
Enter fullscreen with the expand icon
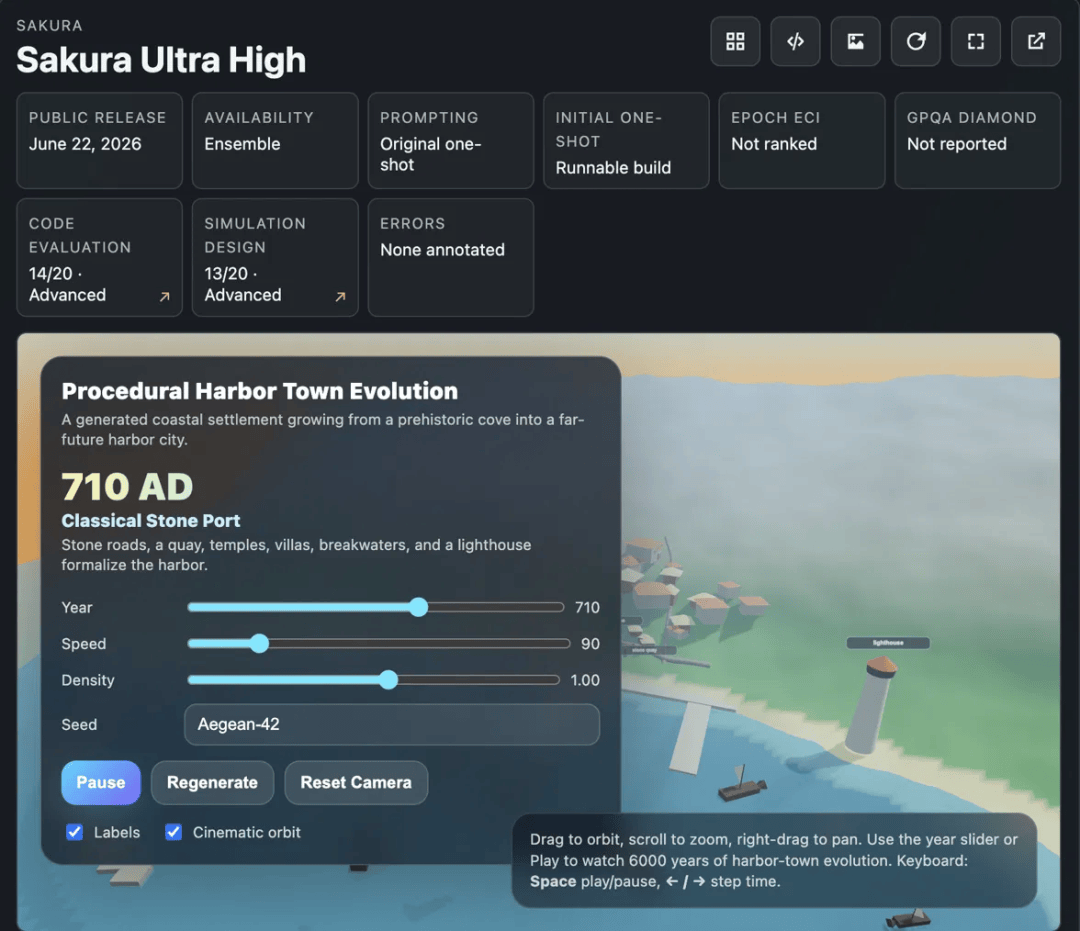point(975,41)
